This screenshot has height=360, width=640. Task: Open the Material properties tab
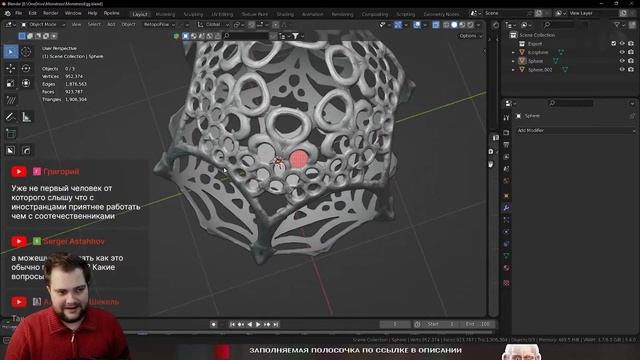507,268
